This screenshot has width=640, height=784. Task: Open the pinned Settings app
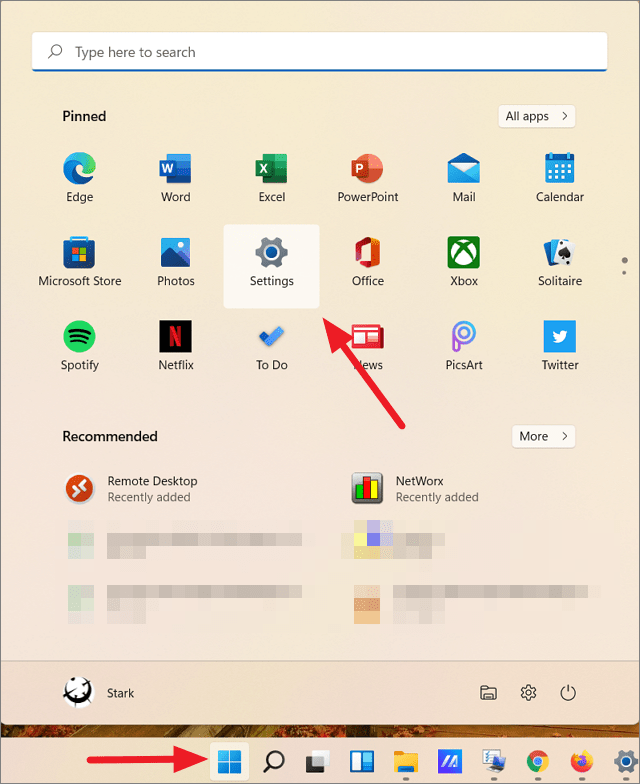point(272,266)
